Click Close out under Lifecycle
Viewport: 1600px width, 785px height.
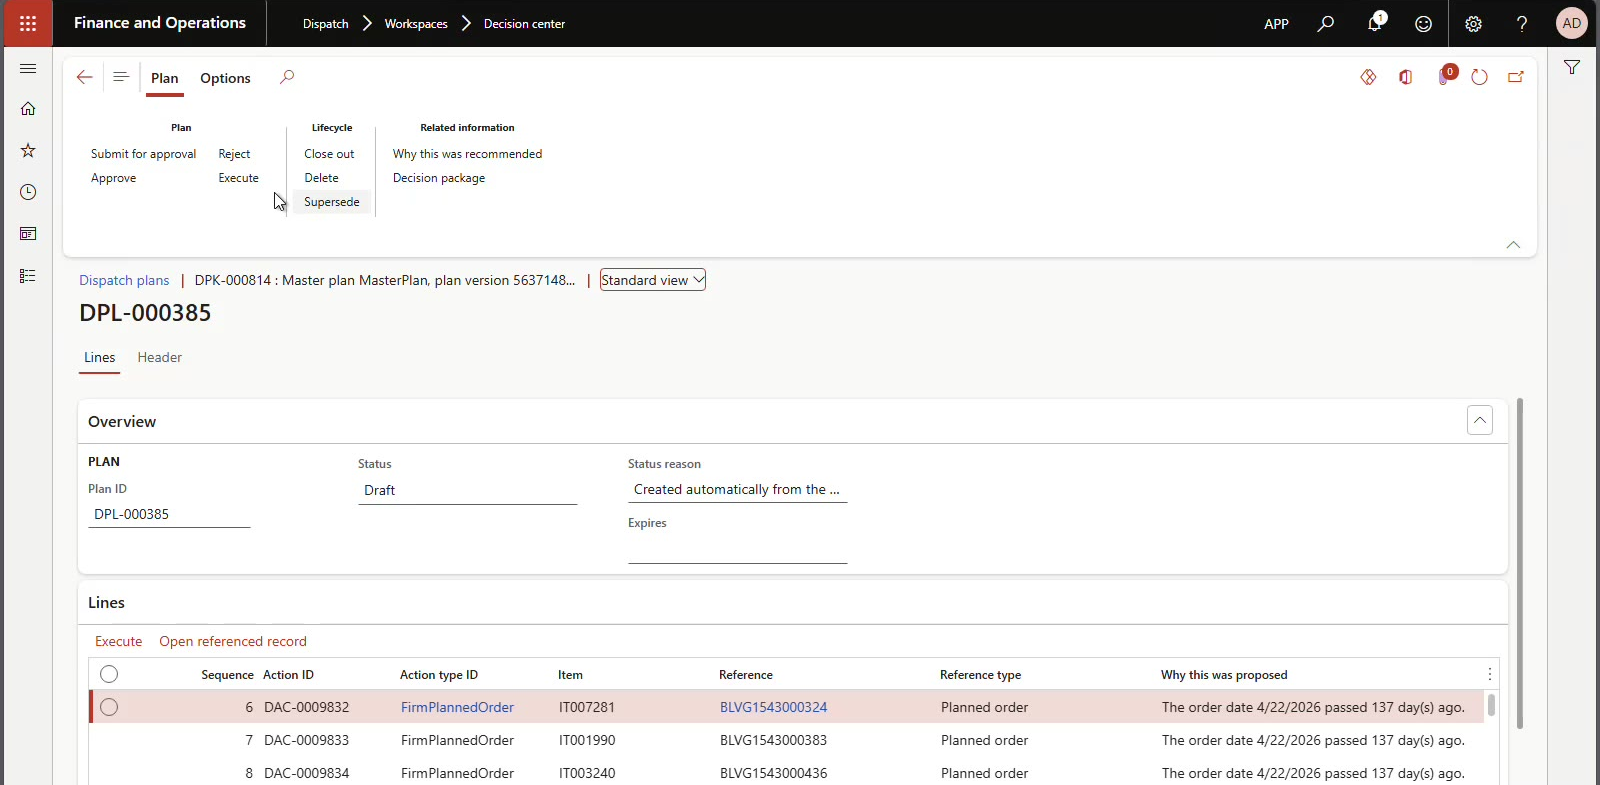coord(329,154)
